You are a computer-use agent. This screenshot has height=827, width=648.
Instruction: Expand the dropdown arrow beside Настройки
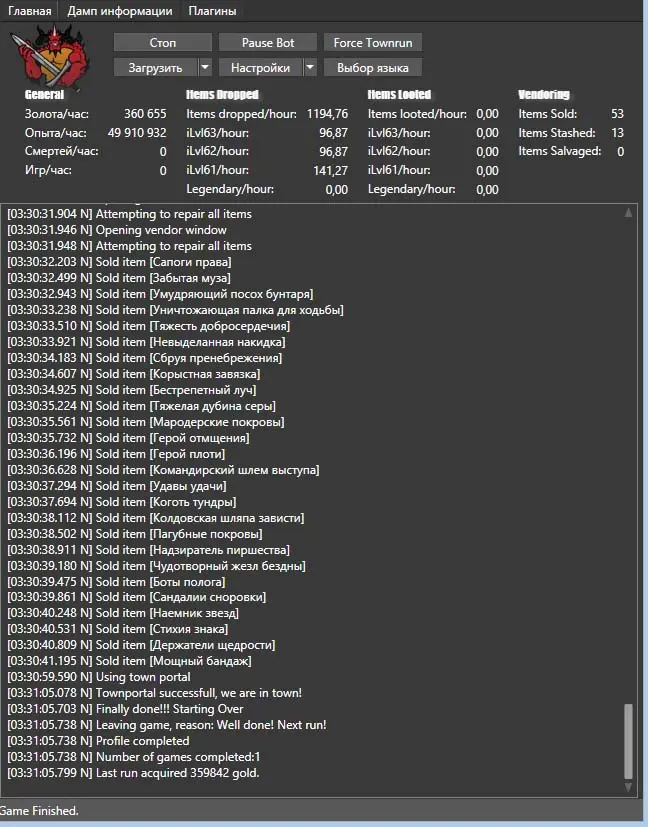(x=310, y=68)
